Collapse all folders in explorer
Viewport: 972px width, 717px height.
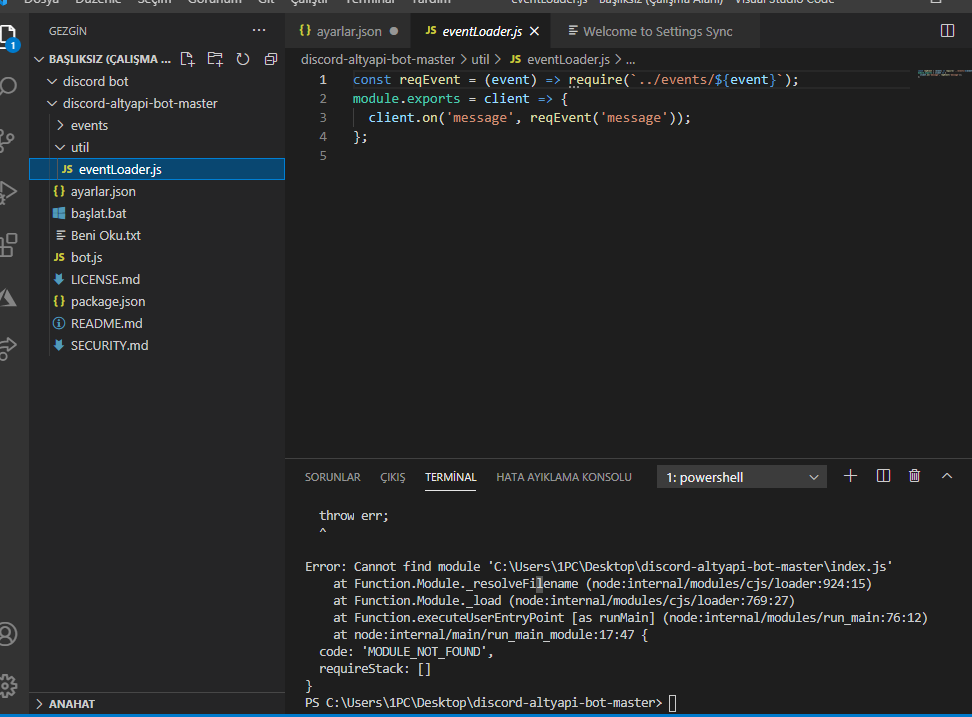click(270, 59)
